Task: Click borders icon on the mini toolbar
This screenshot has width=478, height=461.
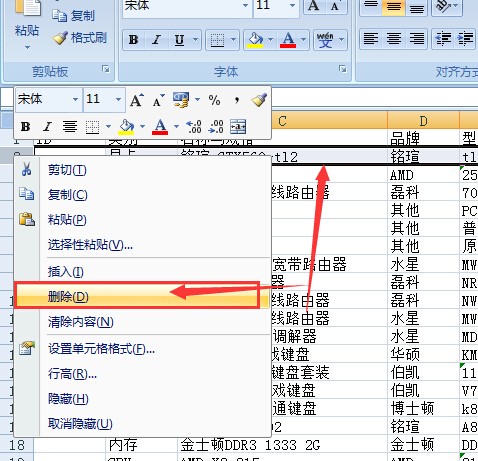Action: (92, 127)
